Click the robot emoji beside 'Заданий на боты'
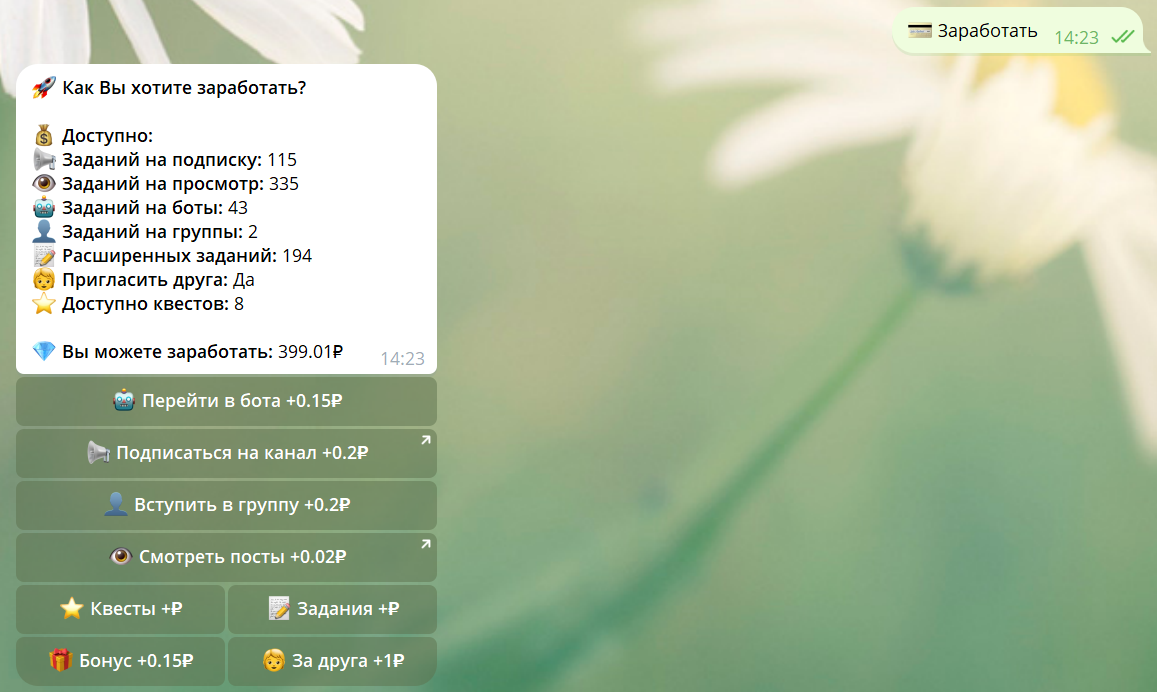The height and width of the screenshot is (692, 1157). 44,208
